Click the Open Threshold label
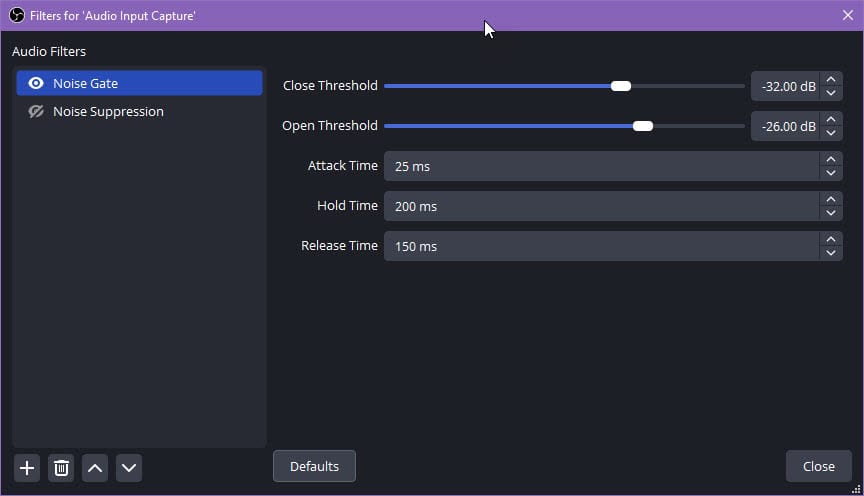Viewport: 864px width, 496px height. tap(330, 126)
